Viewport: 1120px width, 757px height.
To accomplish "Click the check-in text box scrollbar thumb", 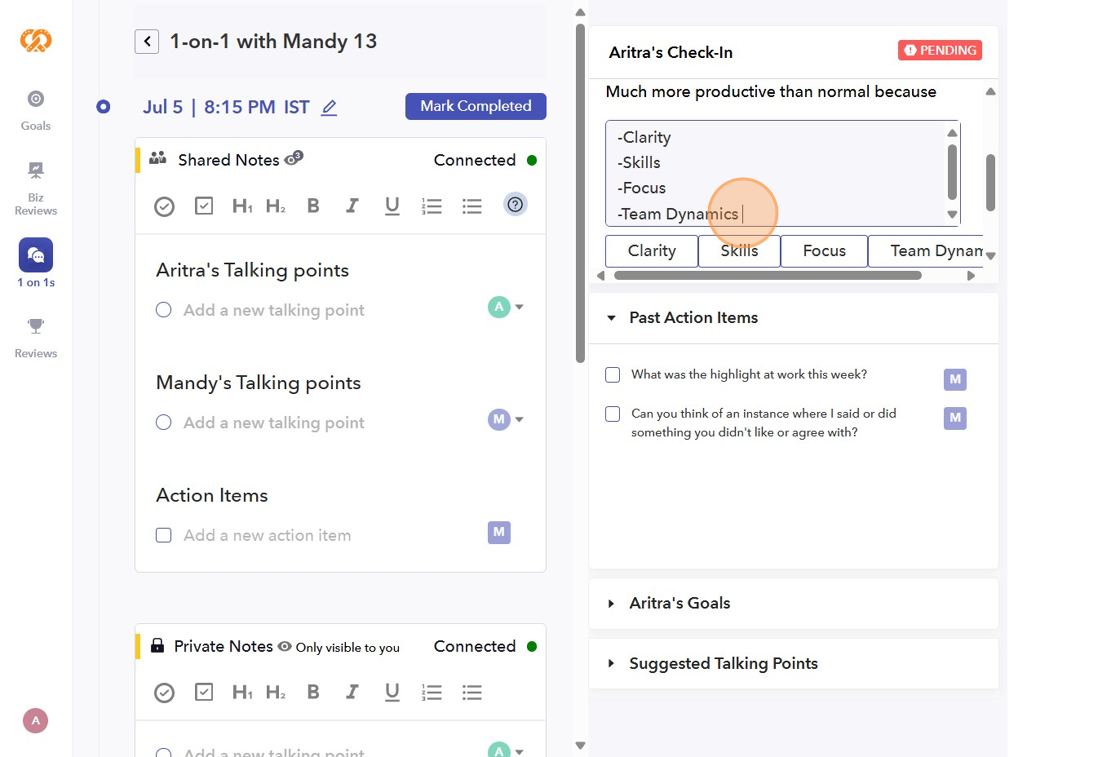I will coord(952,172).
